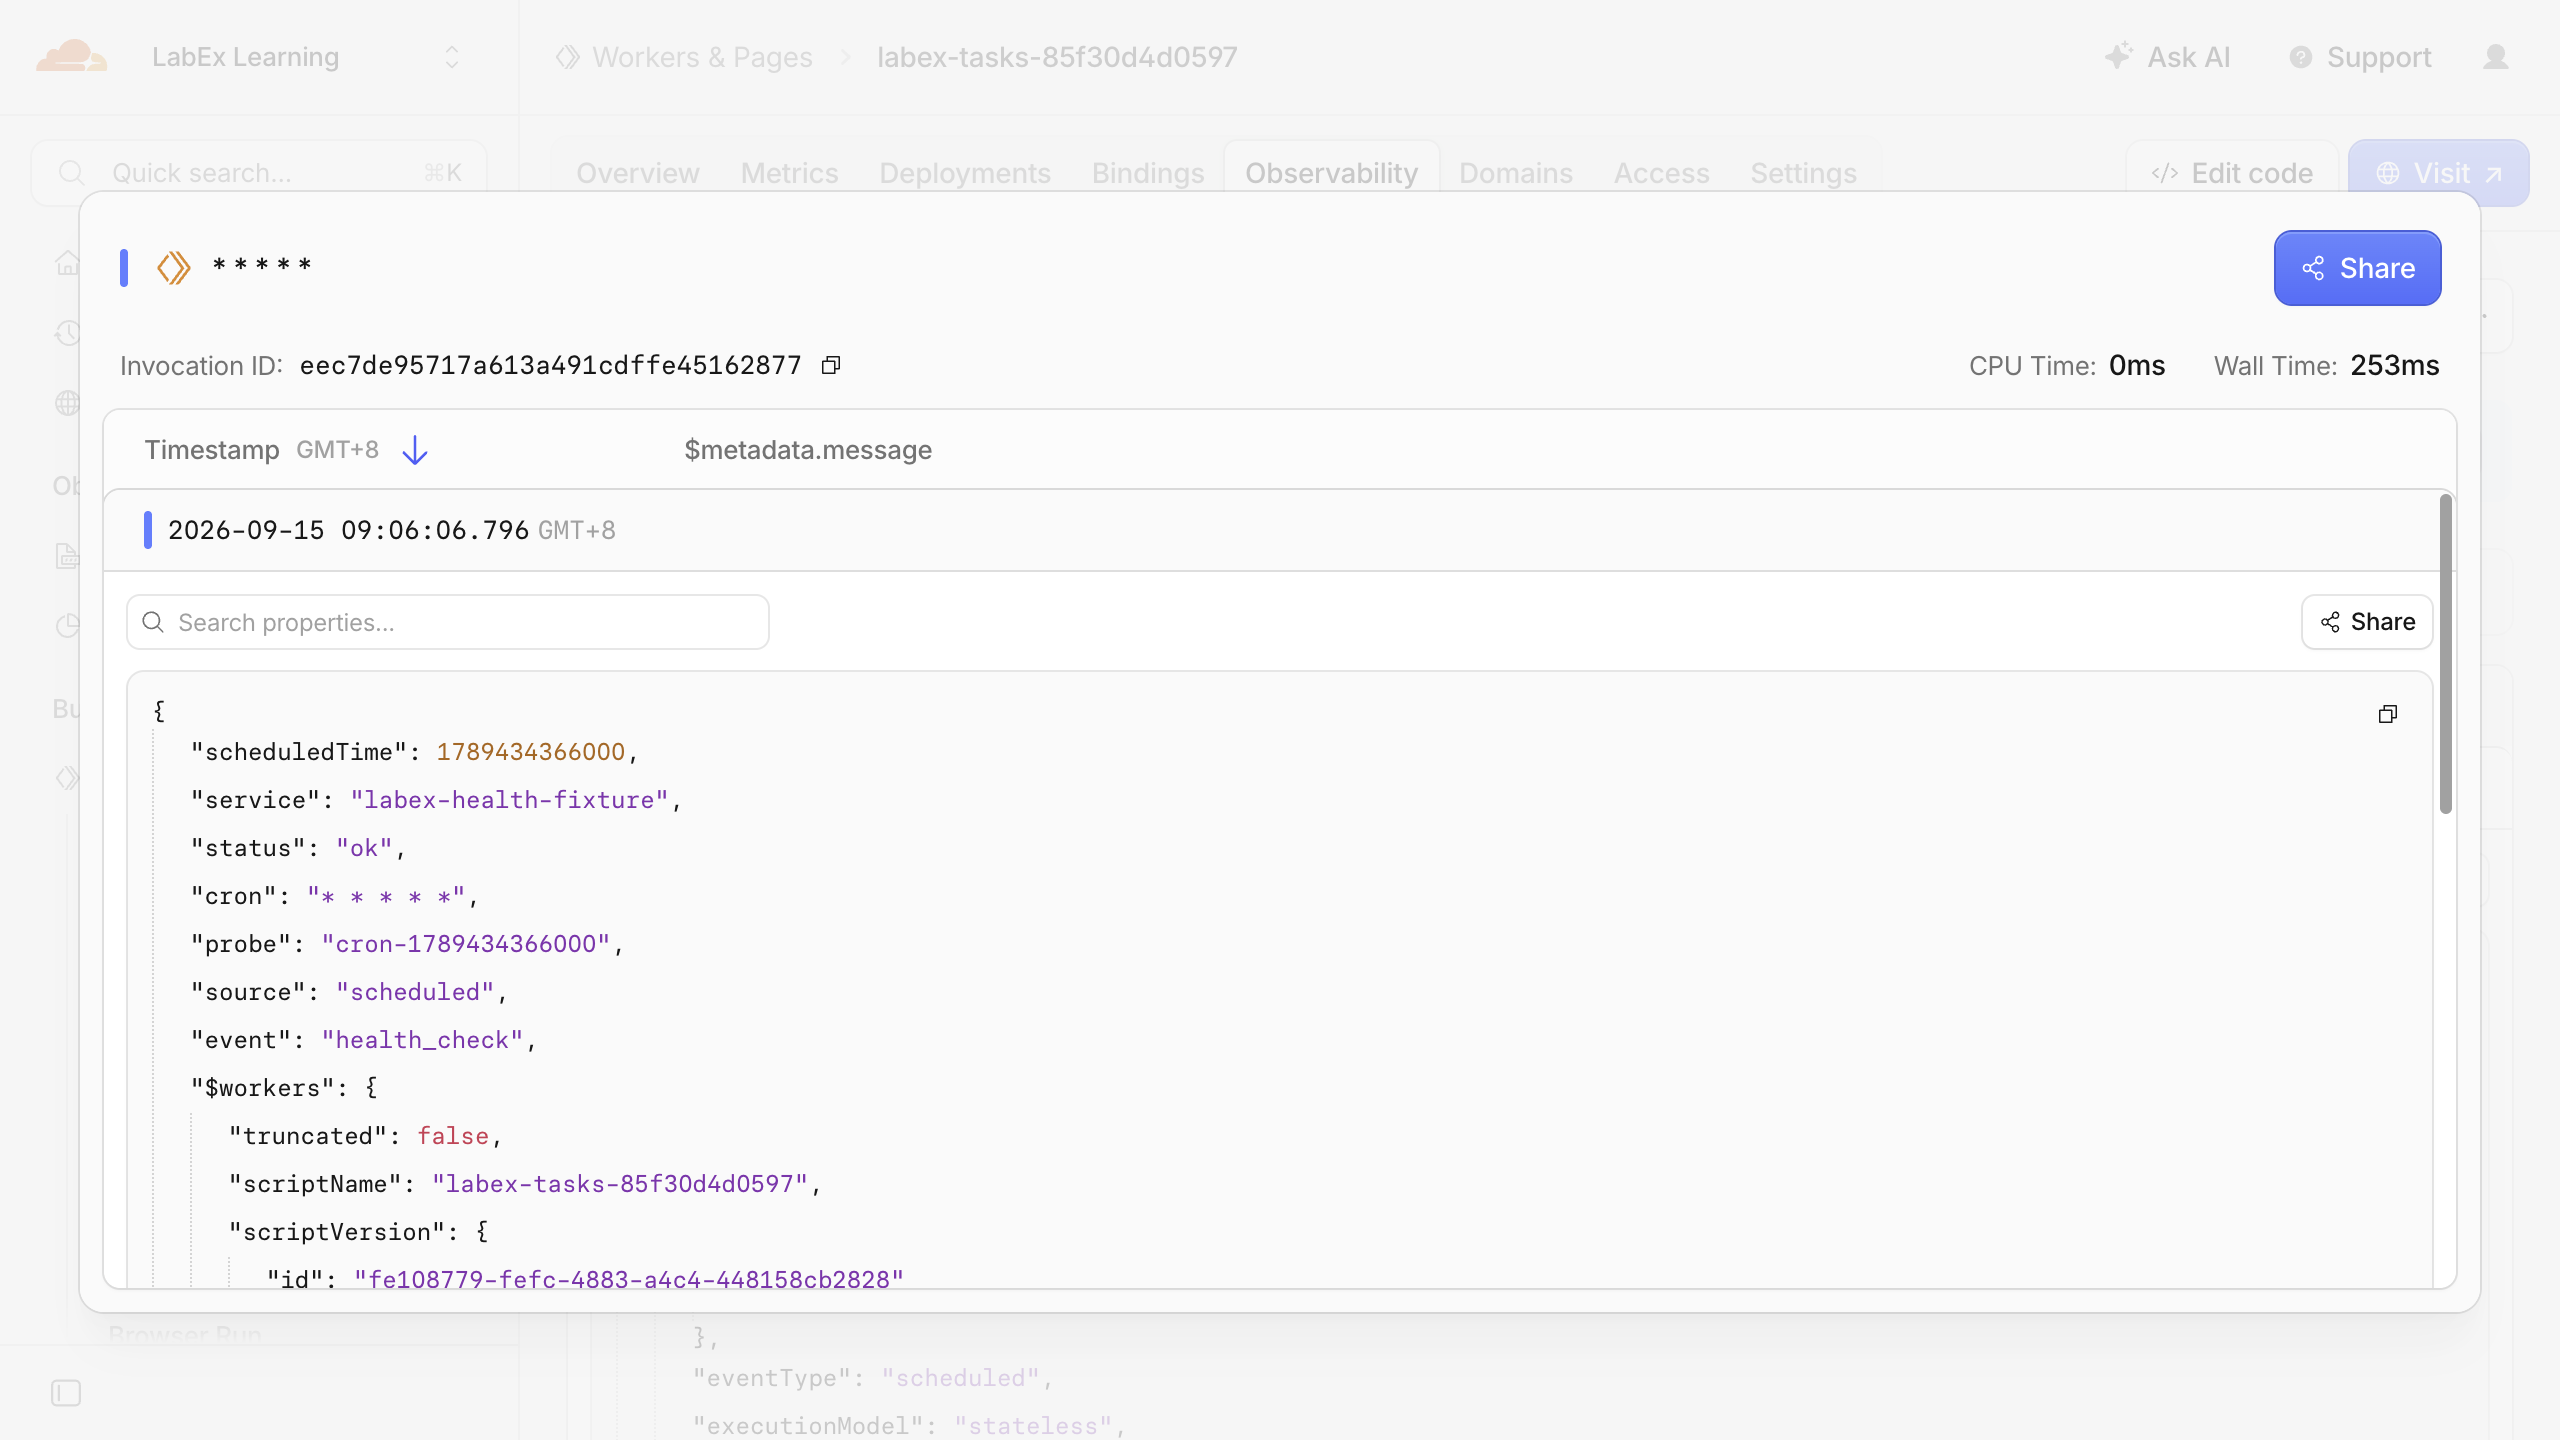2560x1440 pixels.
Task: Click the white Share button in log details
Action: tap(2367, 622)
